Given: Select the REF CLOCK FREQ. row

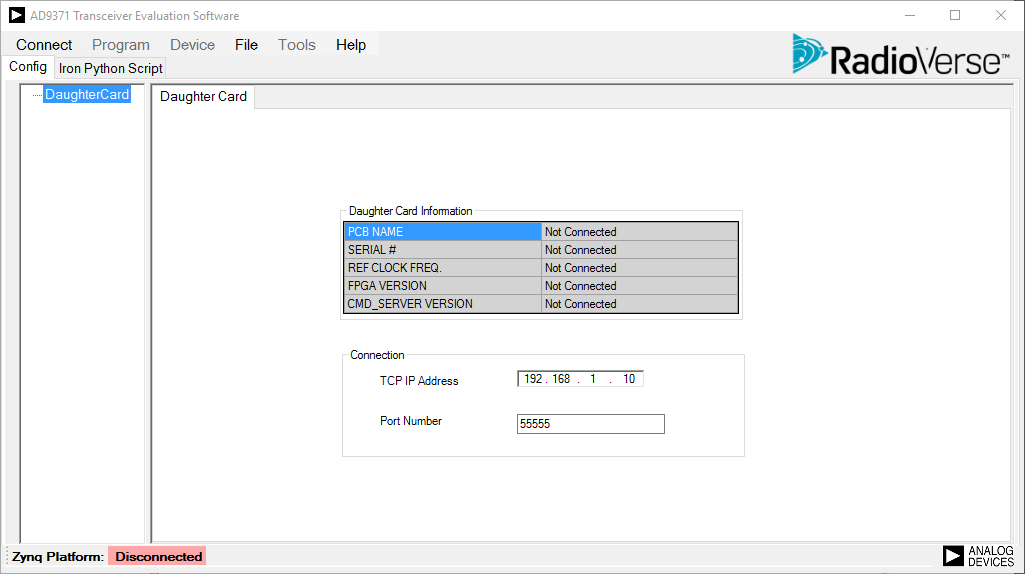Looking at the screenshot, I should (442, 268).
